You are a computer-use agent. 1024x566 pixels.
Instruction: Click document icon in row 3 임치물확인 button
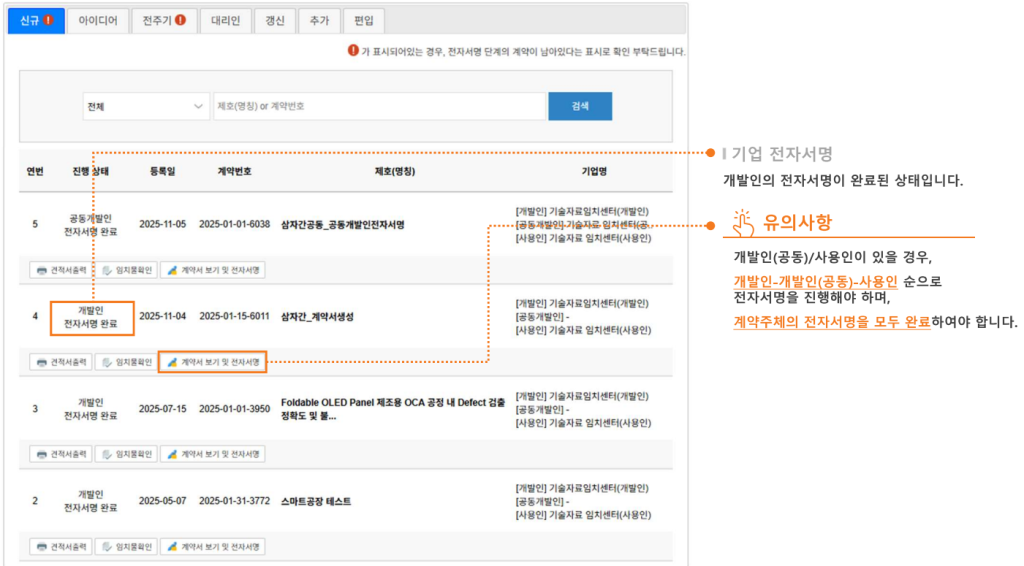click(107, 454)
